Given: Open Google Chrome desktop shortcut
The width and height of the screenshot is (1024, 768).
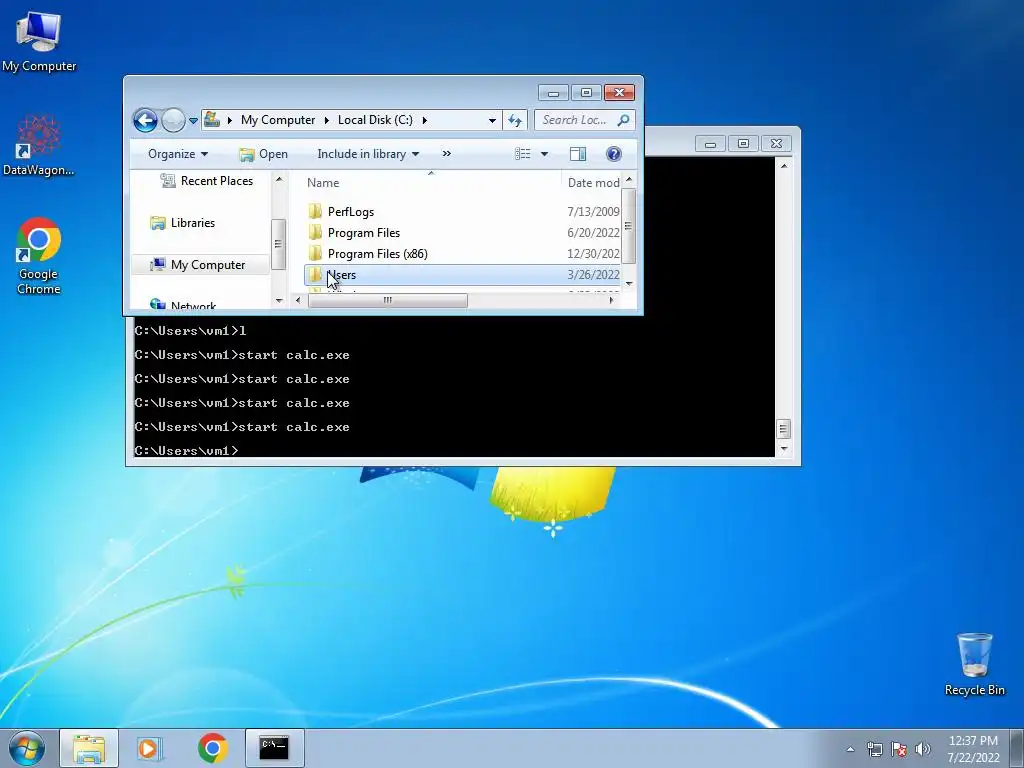Looking at the screenshot, I should [x=39, y=256].
